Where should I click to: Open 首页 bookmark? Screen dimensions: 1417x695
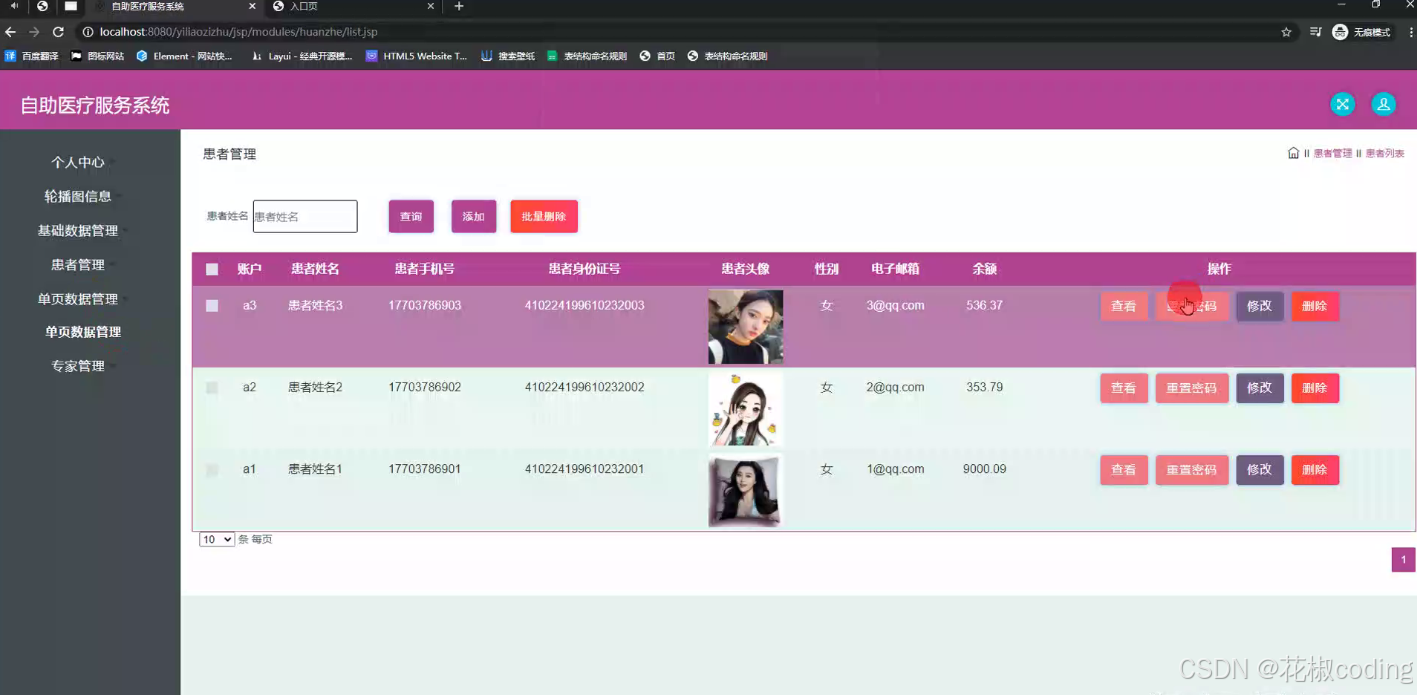[x=658, y=56]
